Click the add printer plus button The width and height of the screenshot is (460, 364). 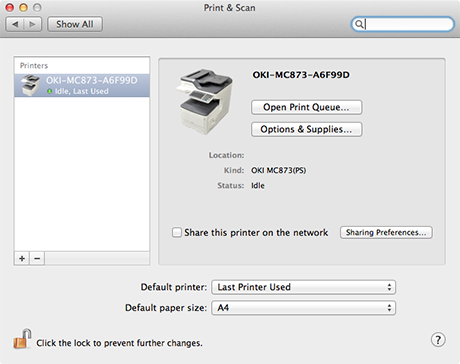click(x=22, y=258)
